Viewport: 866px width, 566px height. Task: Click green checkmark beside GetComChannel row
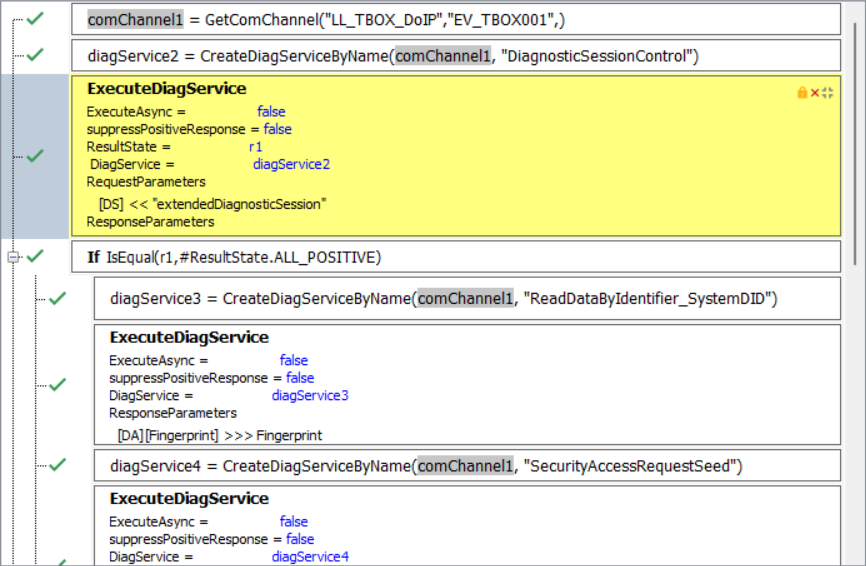36,19
